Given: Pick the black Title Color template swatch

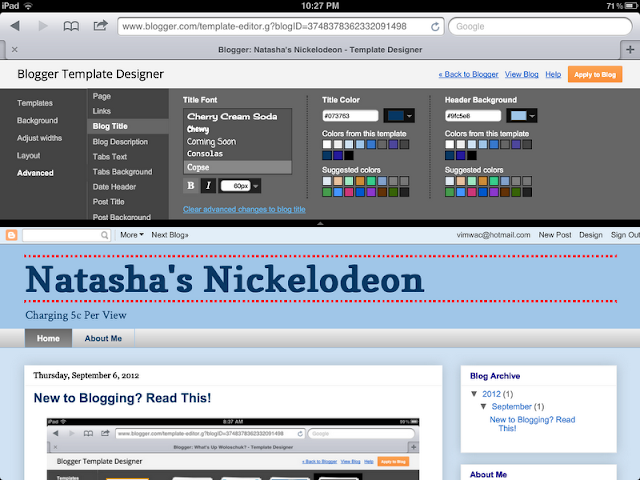Looking at the screenshot, I should [x=349, y=156].
